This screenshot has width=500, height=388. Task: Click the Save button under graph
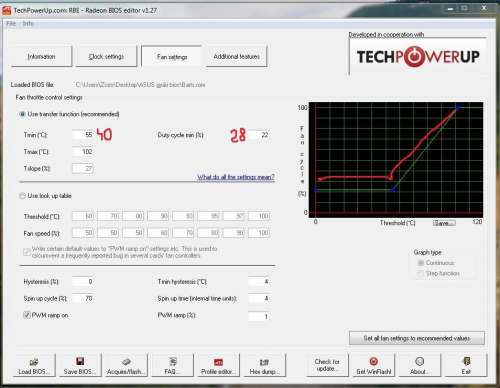[x=444, y=223]
